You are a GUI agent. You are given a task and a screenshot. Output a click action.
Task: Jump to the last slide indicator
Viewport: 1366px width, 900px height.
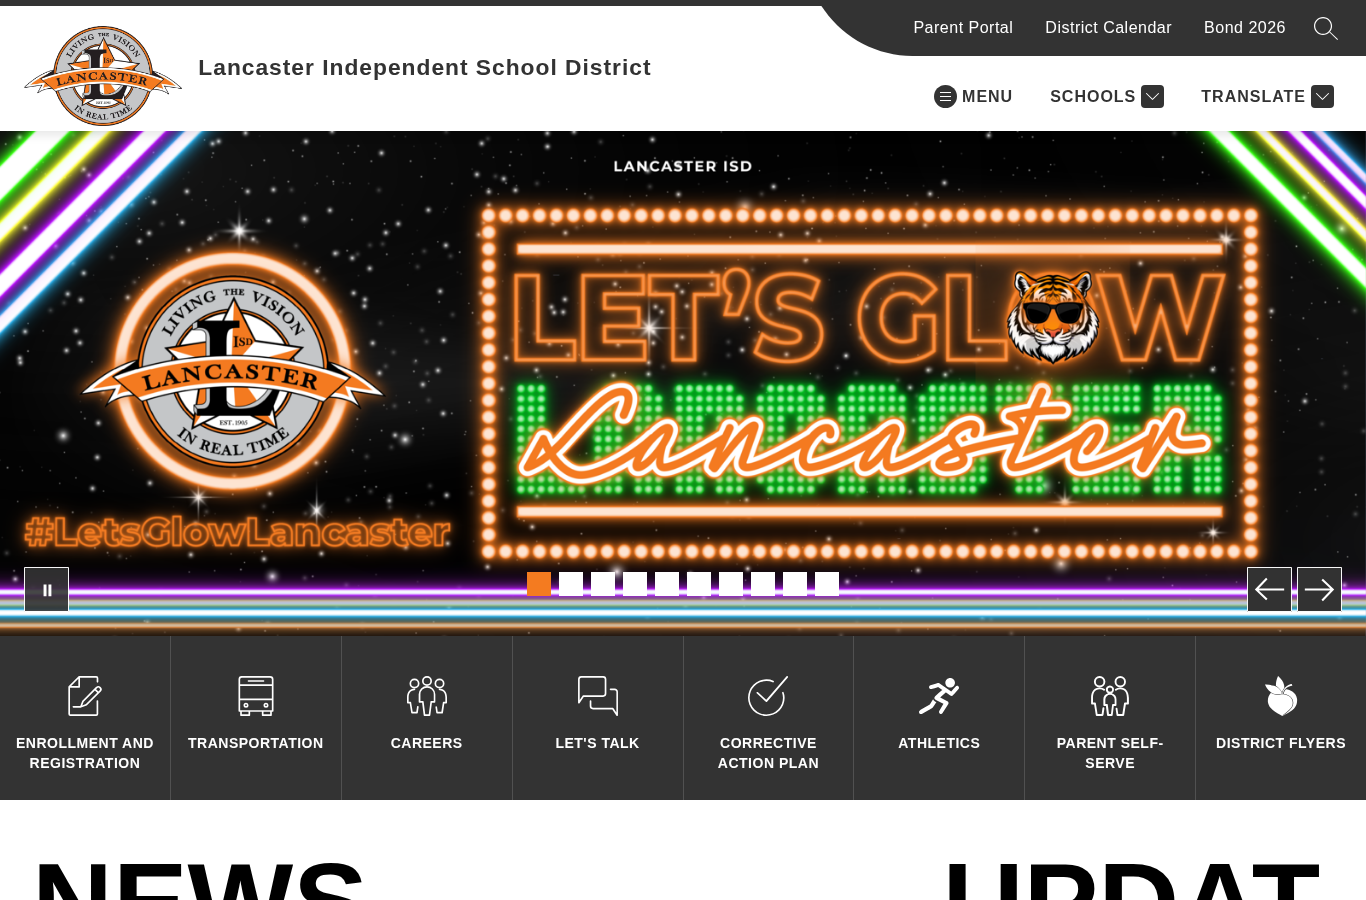point(827,584)
